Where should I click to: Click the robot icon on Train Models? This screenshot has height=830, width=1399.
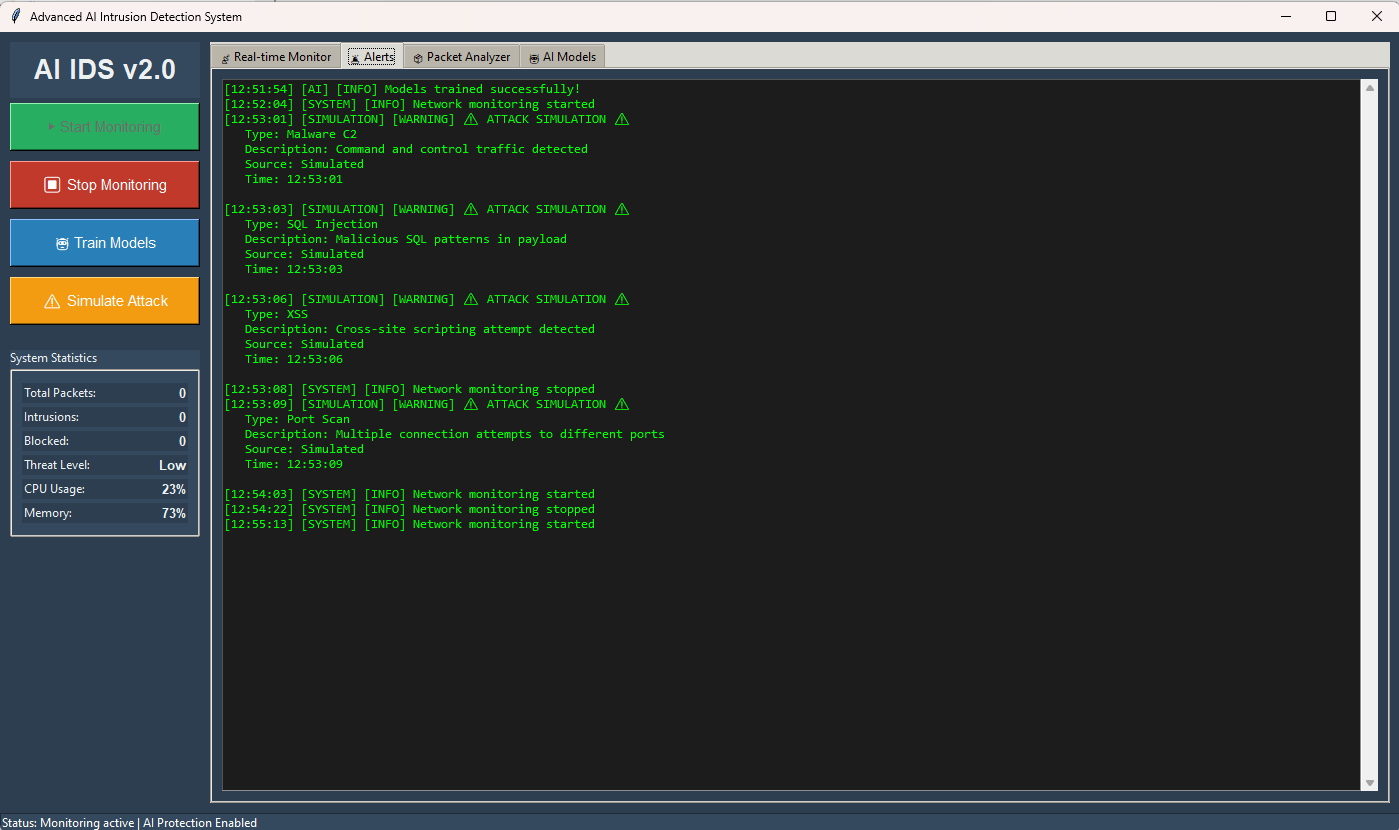pyautogui.click(x=62, y=243)
